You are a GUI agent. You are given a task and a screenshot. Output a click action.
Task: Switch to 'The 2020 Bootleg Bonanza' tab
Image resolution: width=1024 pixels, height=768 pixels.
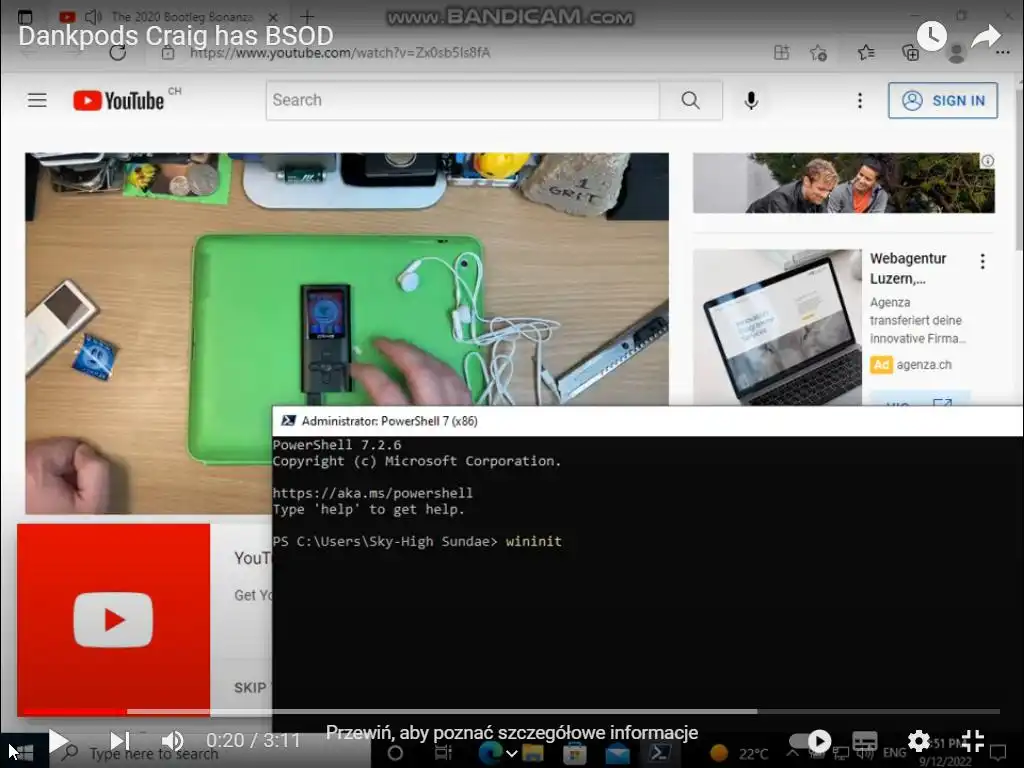pyautogui.click(x=182, y=17)
